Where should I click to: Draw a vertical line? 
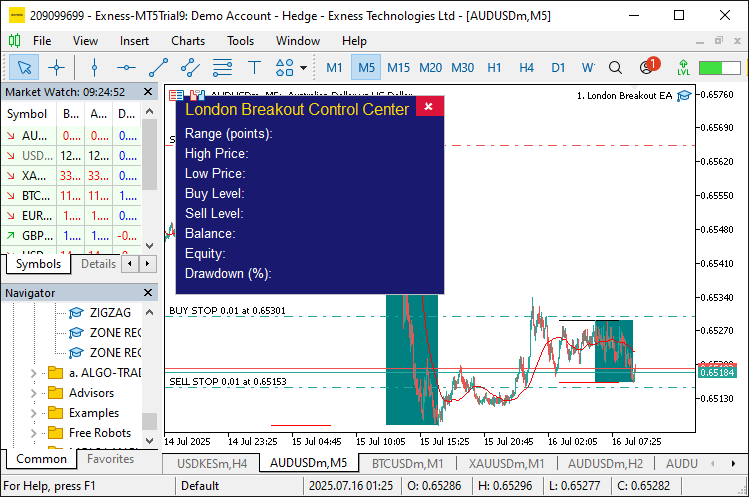point(94,67)
